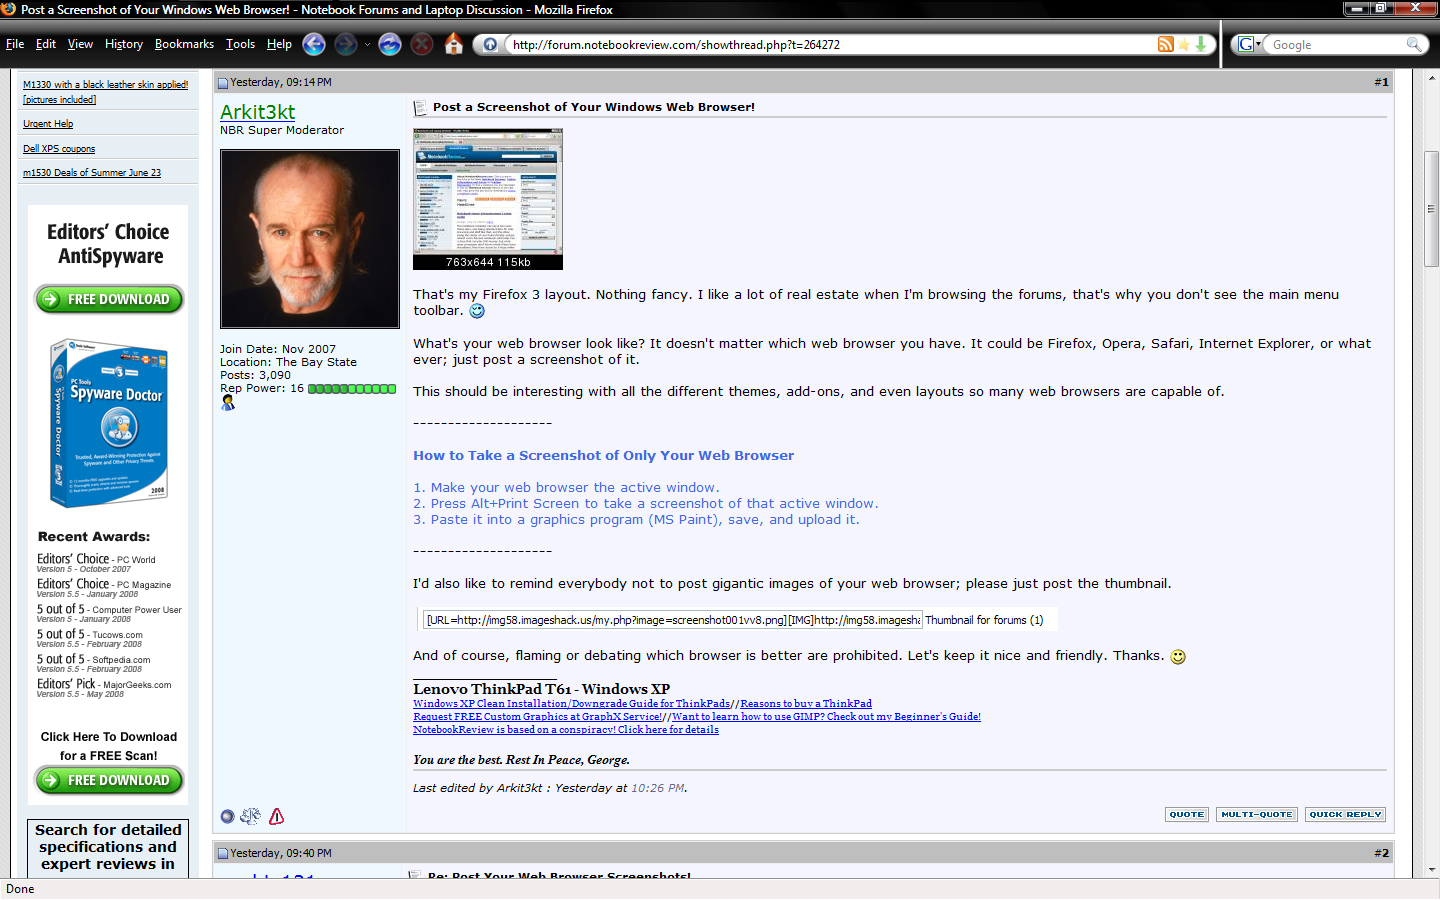Image resolution: width=1440 pixels, height=900 pixels.
Task: Open Dell XPS coupons link
Action: click(x=59, y=149)
